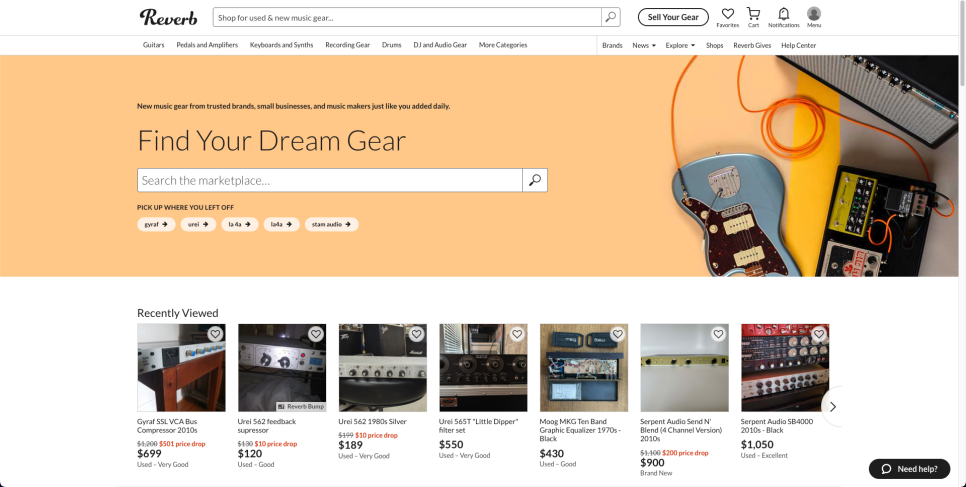Open the user avatar Menu

[x=814, y=17]
